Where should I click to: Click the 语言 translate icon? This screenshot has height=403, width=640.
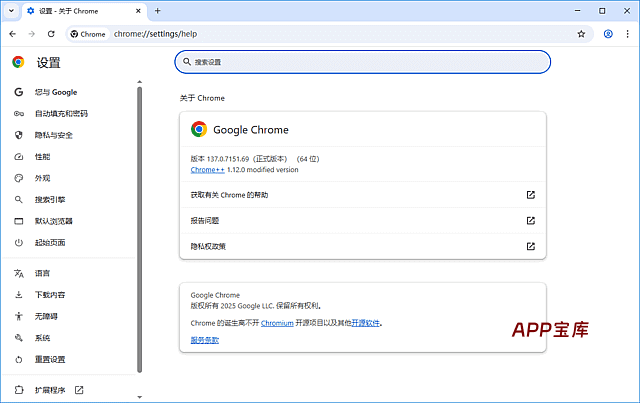[x=19, y=273]
